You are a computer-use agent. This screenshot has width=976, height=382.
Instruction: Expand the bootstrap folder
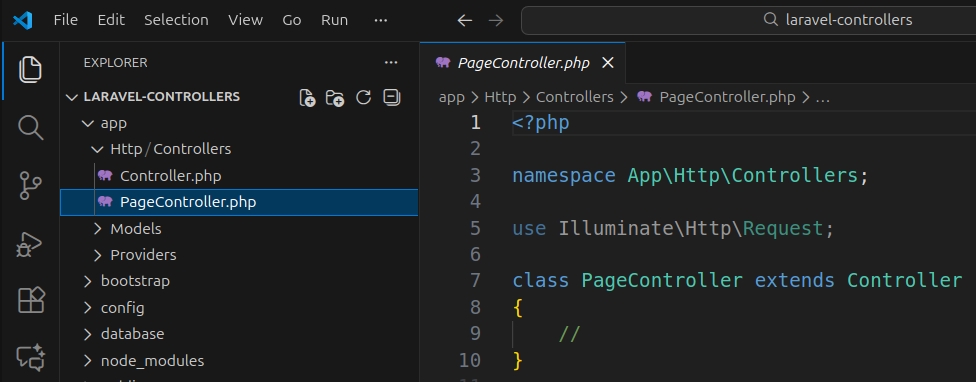pyautogui.click(x=239, y=281)
